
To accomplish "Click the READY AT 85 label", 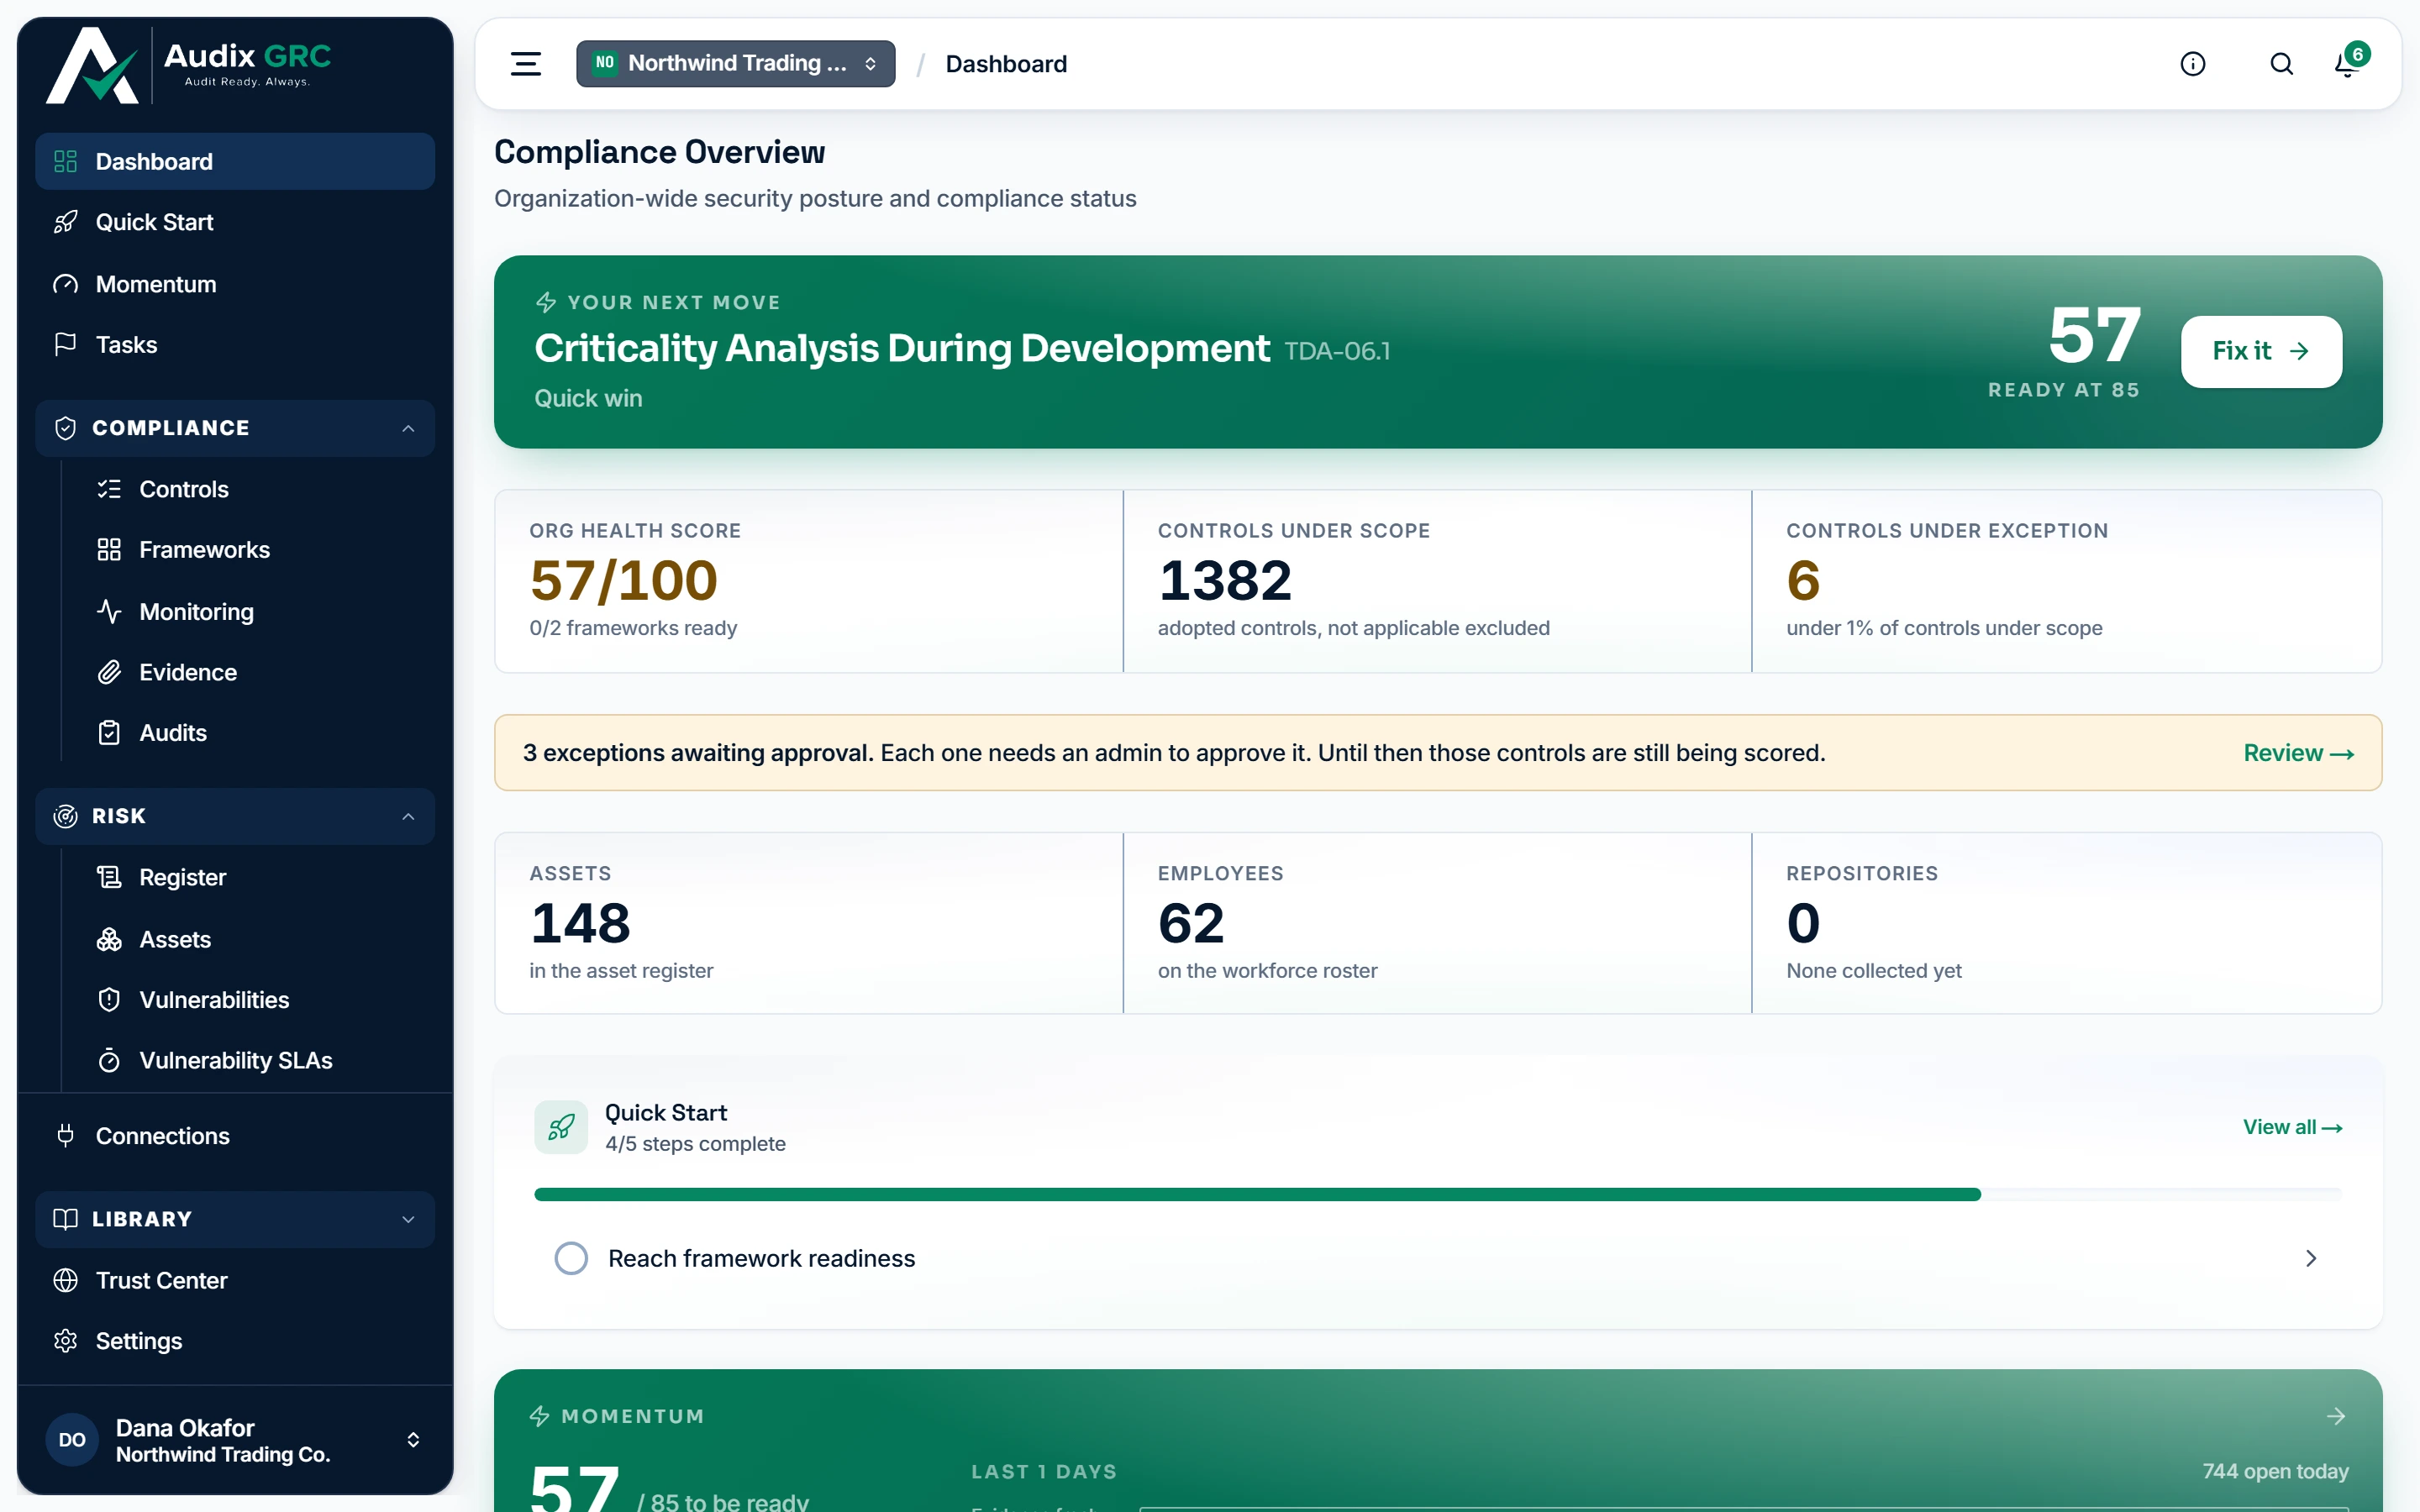I will [2064, 390].
